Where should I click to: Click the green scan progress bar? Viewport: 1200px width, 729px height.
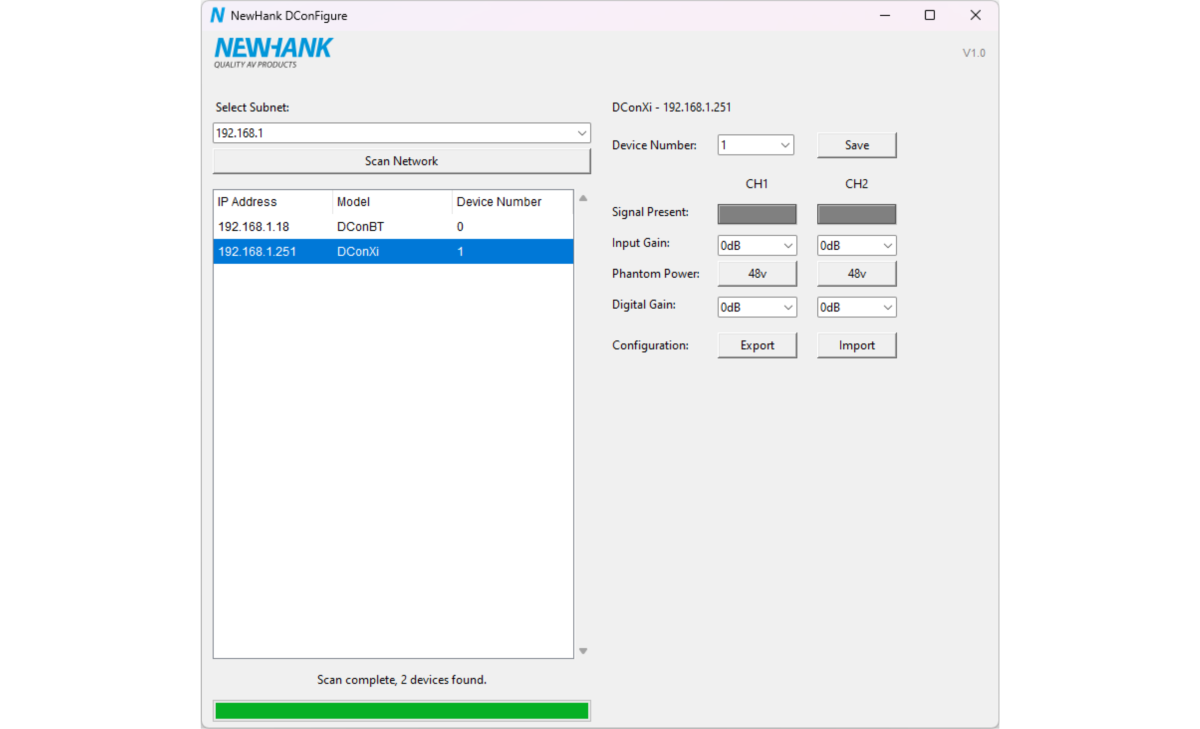coord(401,709)
